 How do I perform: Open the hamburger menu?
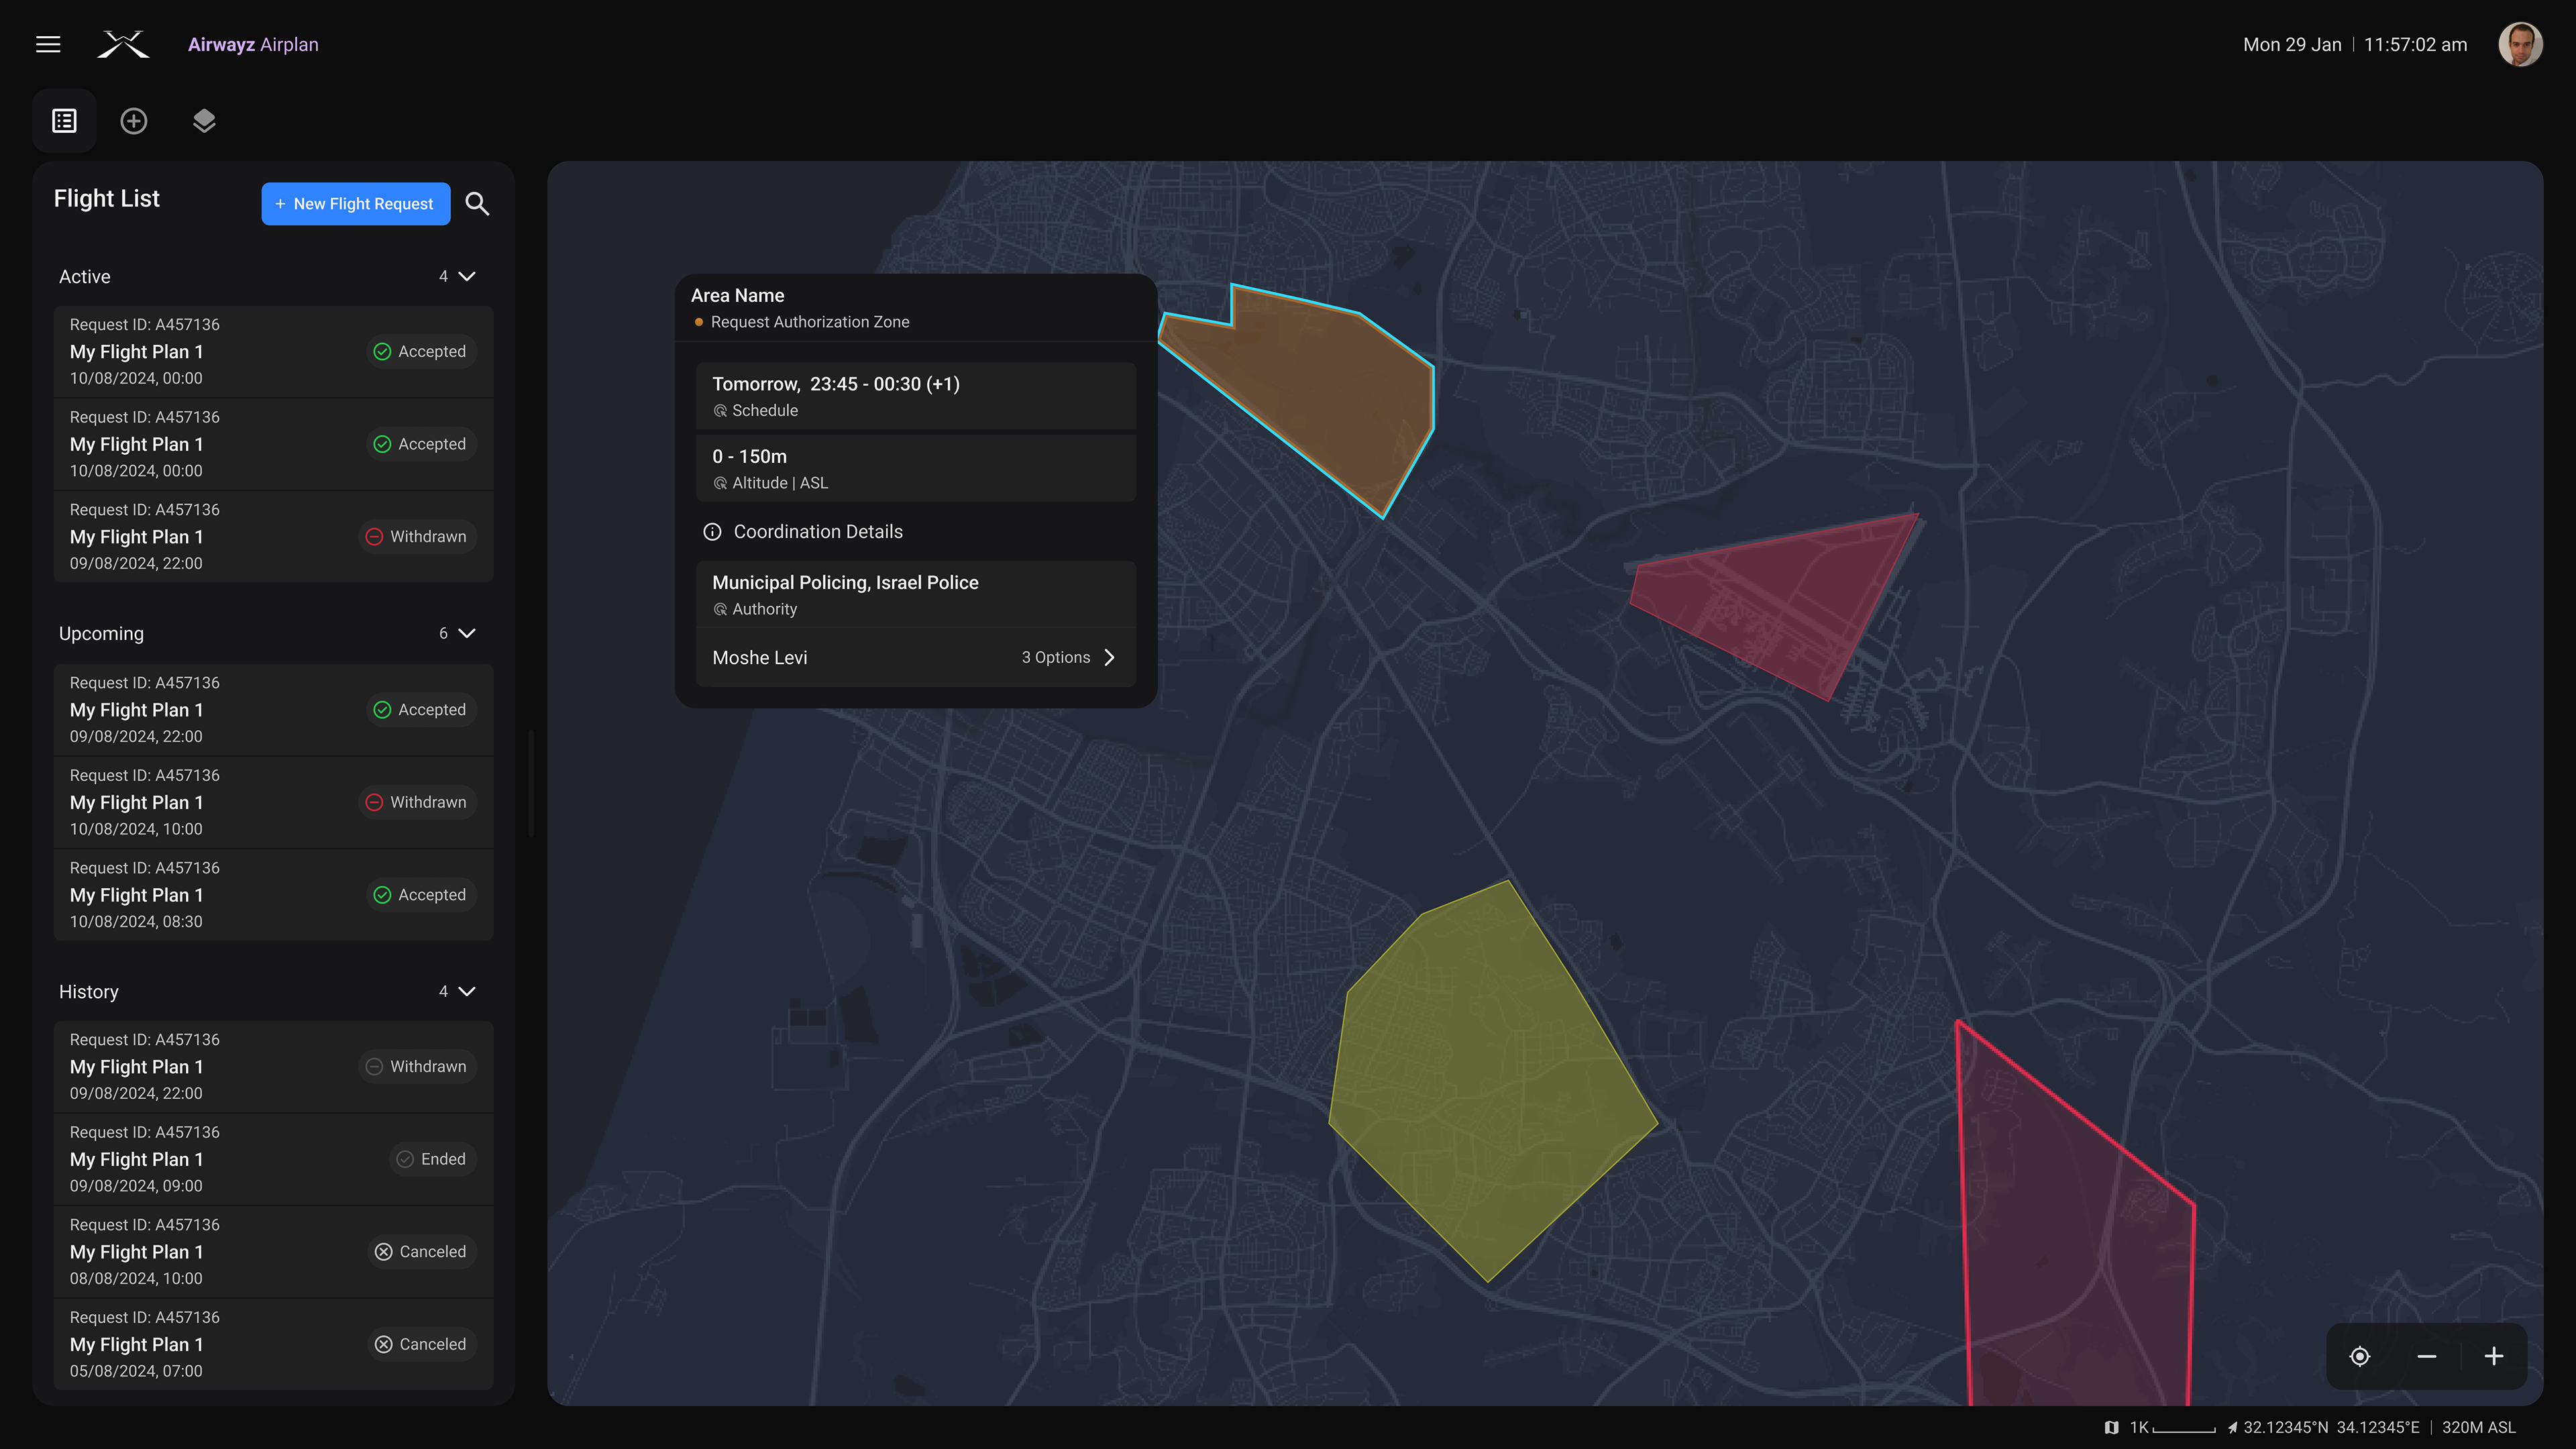click(x=48, y=44)
